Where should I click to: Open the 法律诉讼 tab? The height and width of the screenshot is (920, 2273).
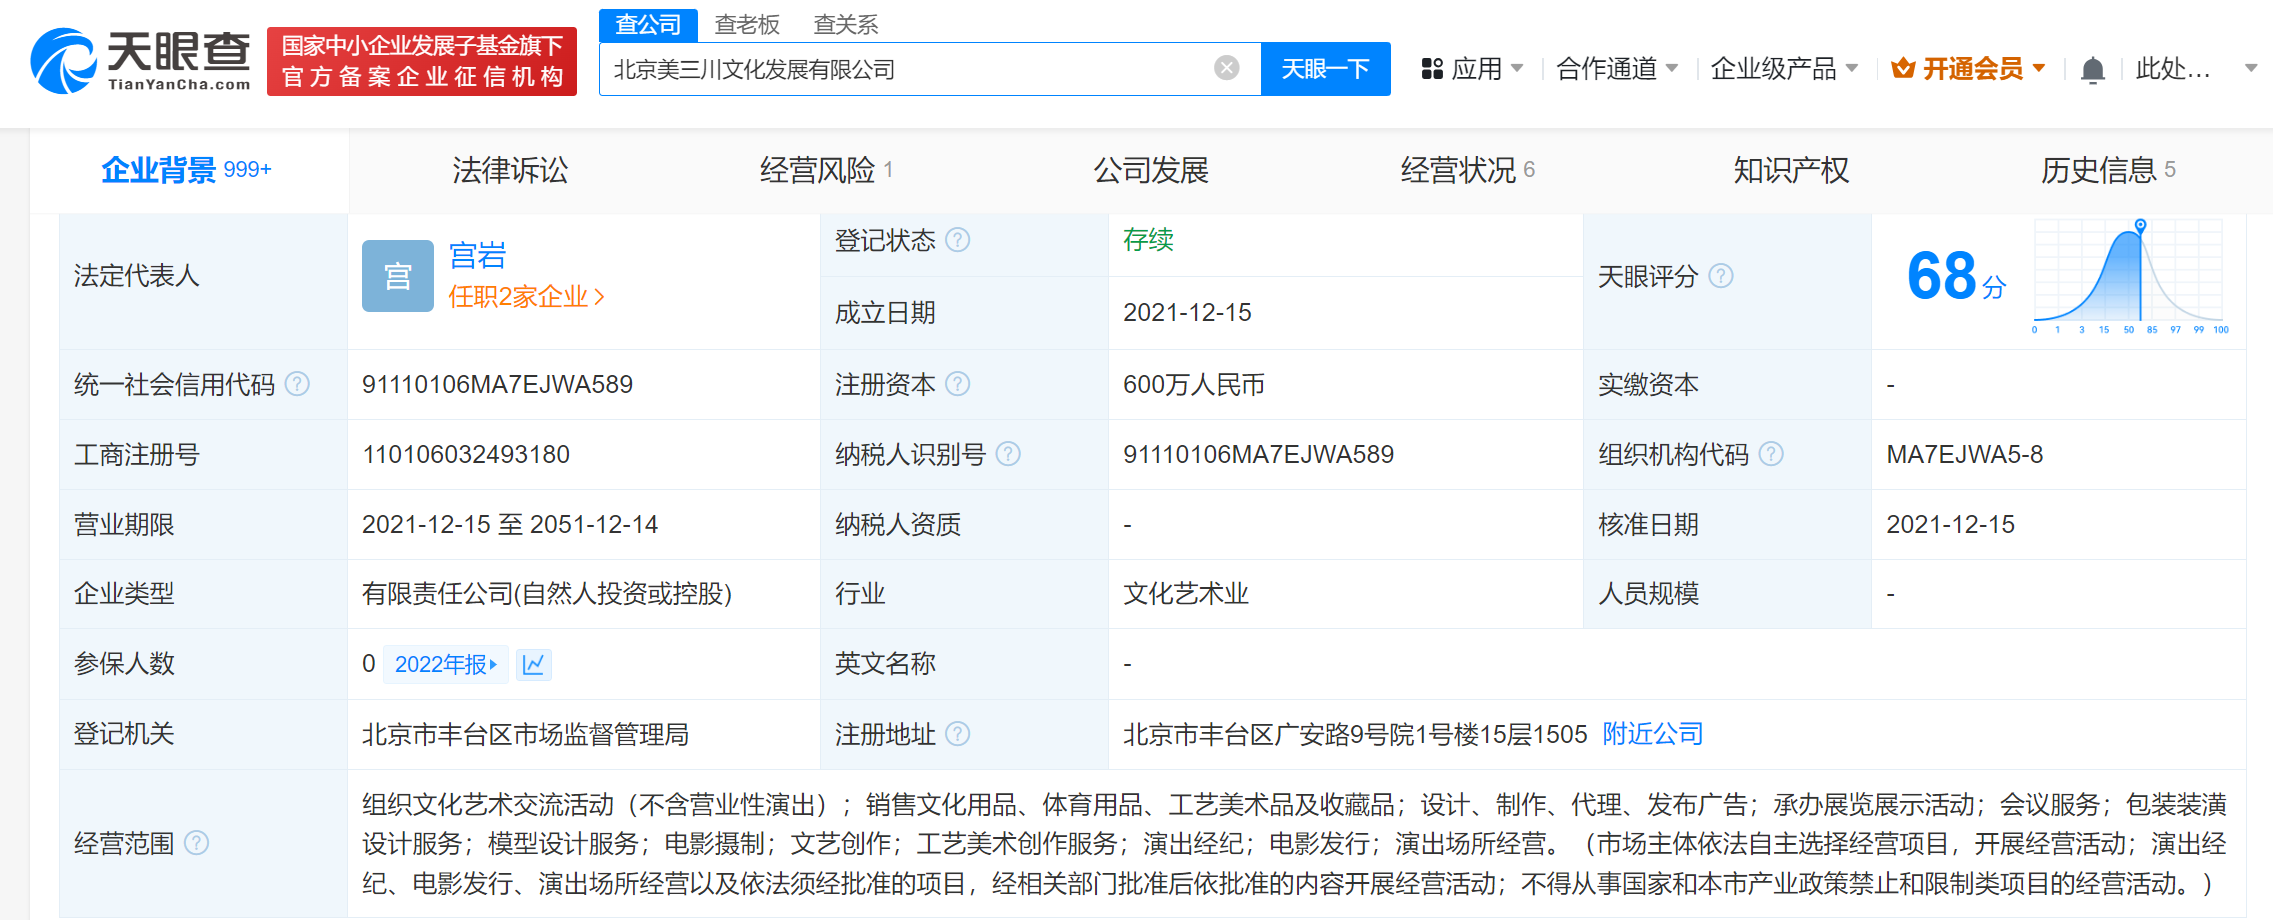(x=508, y=170)
